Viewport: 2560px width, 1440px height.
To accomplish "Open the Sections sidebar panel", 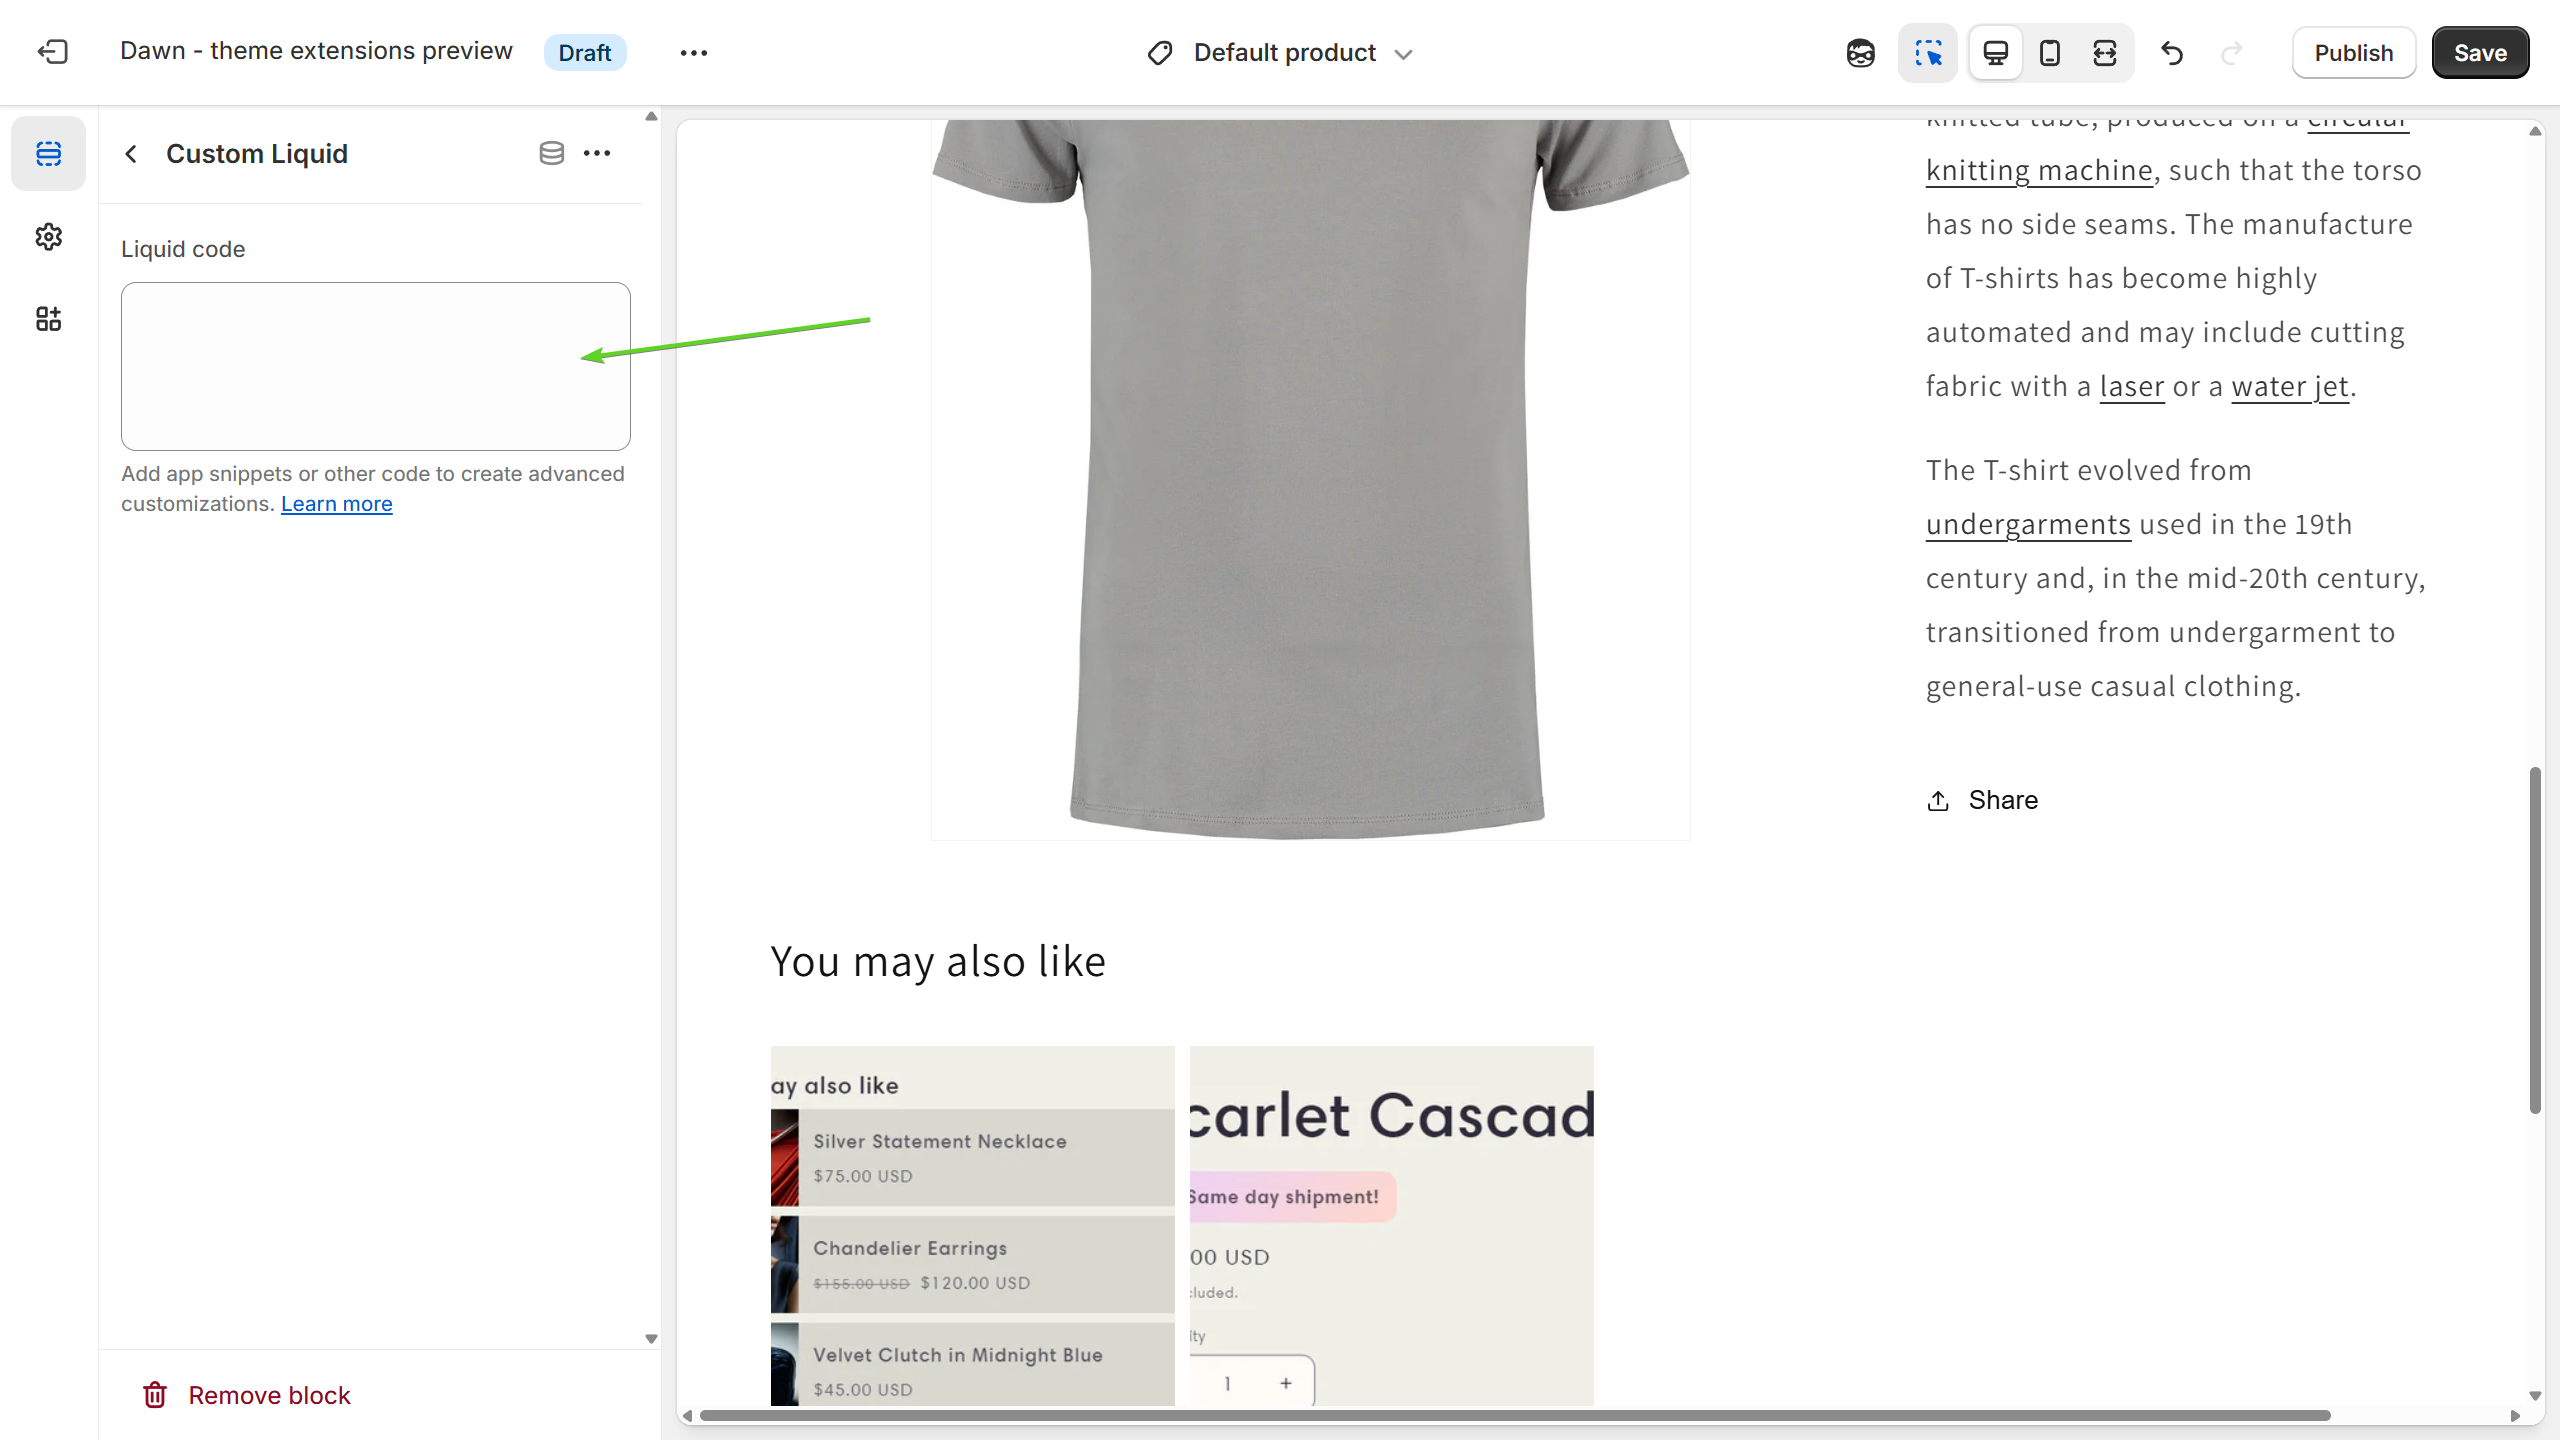I will [x=48, y=154].
